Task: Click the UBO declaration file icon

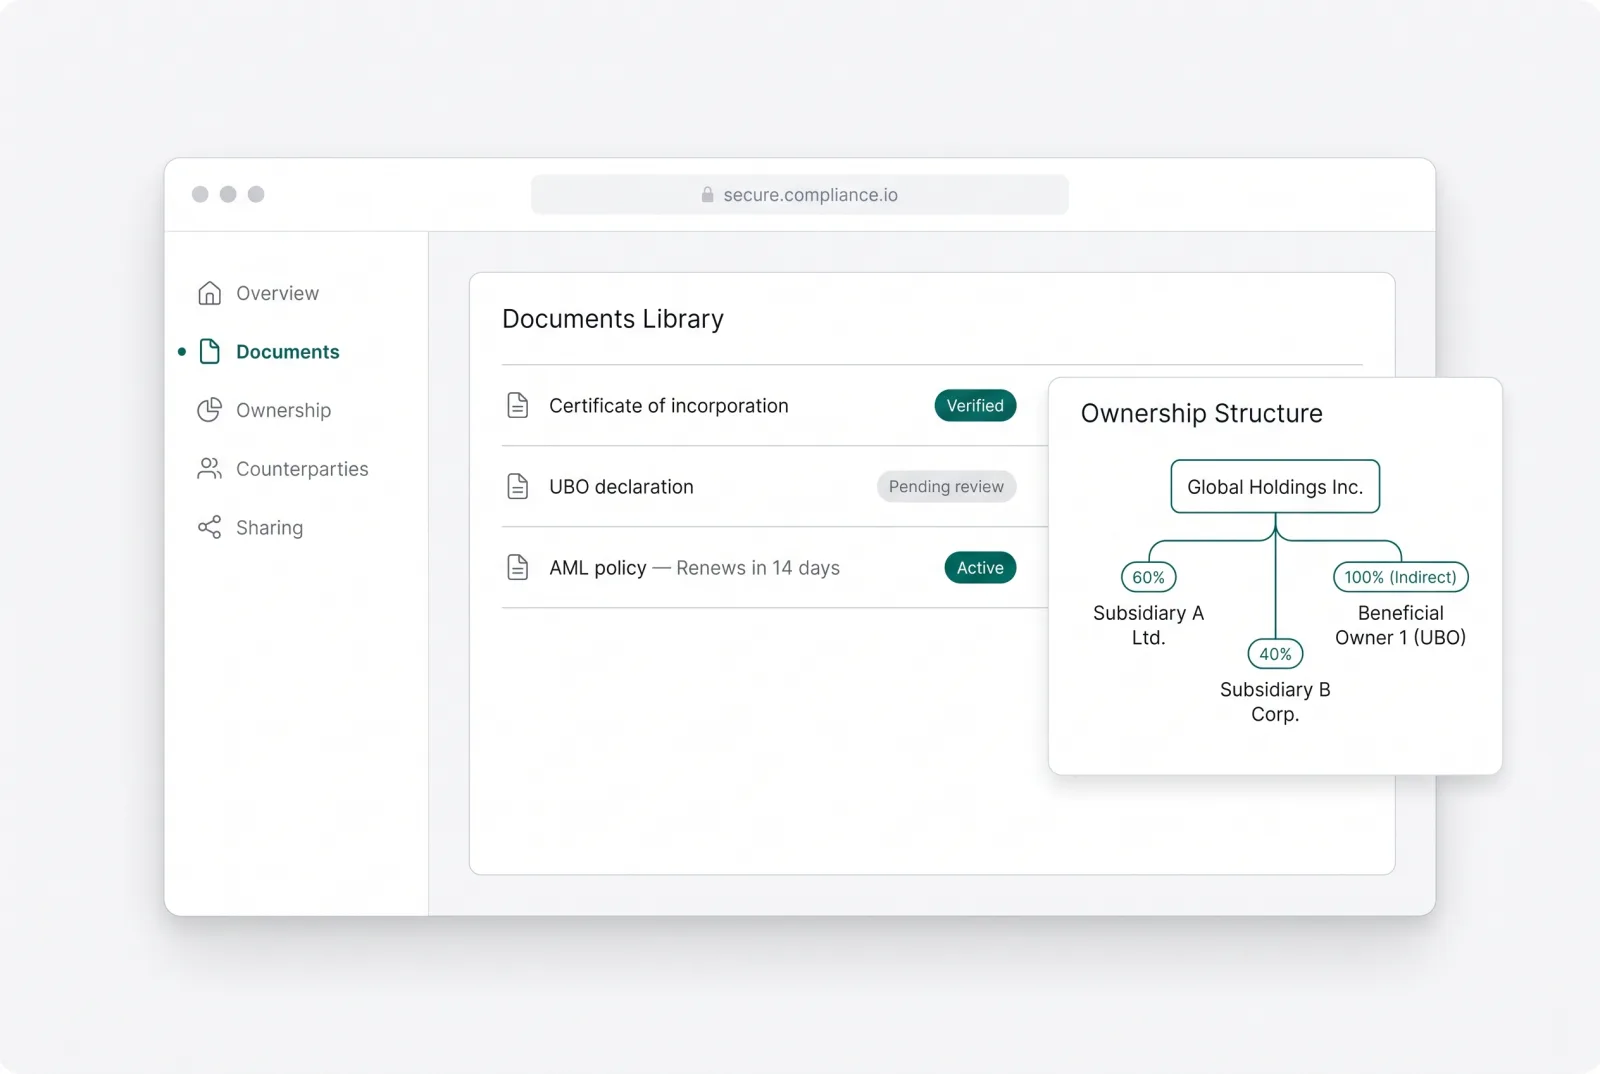Action: (x=518, y=486)
